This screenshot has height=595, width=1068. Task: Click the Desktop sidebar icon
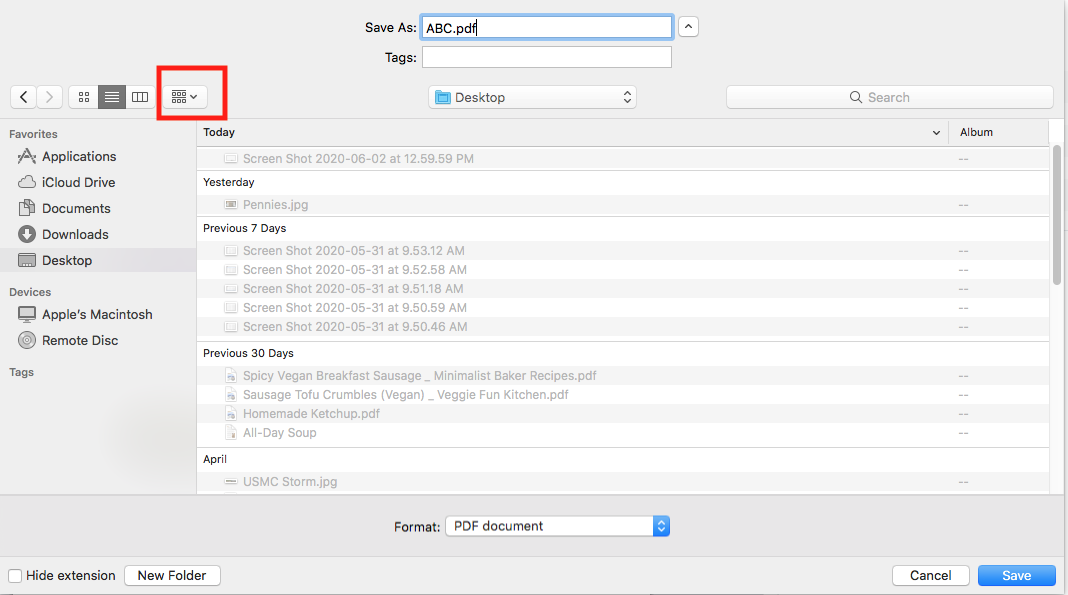point(27,260)
